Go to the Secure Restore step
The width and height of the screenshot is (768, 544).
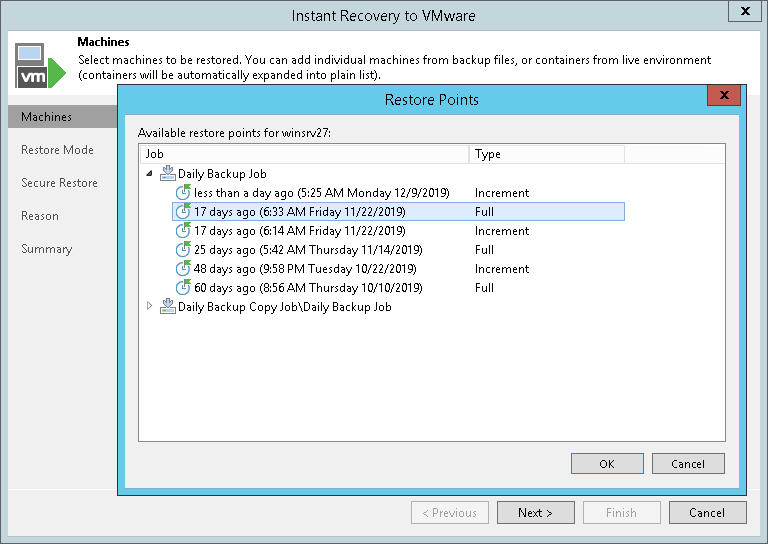coord(59,183)
